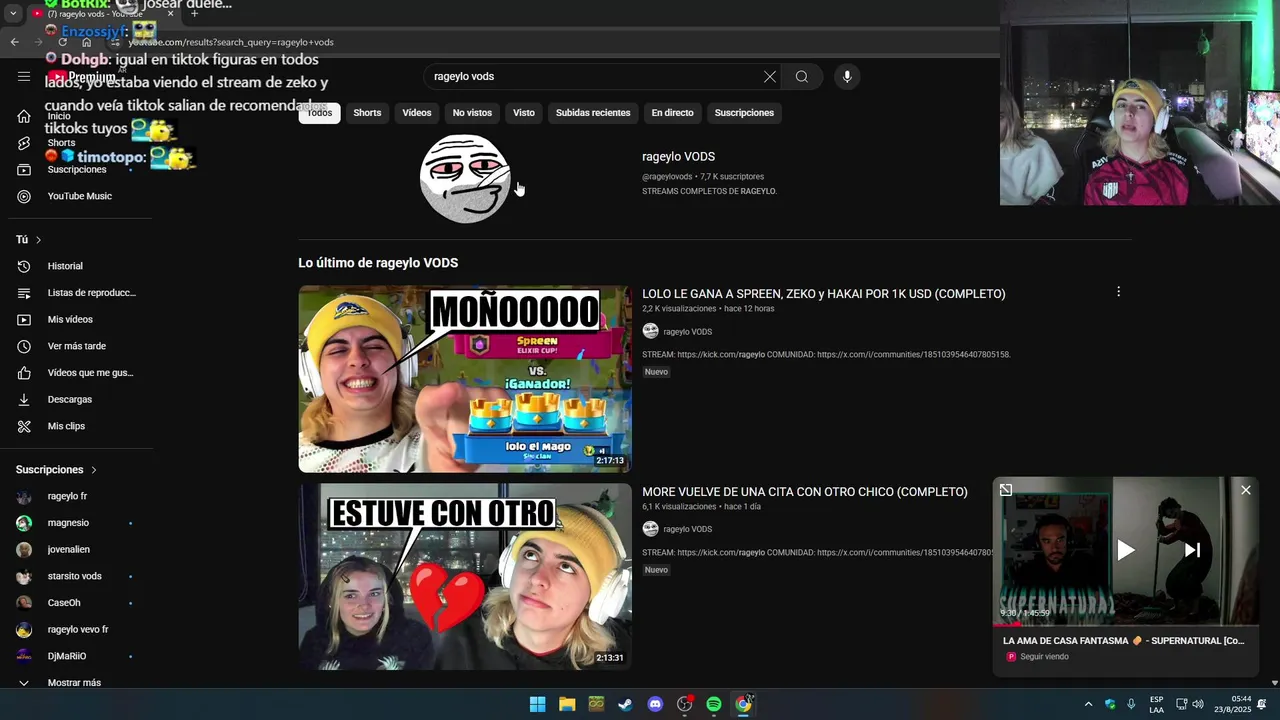Open MORE VUELVE DE UNA CITA video title
Image resolution: width=1280 pixels, height=720 pixels.
click(x=805, y=492)
